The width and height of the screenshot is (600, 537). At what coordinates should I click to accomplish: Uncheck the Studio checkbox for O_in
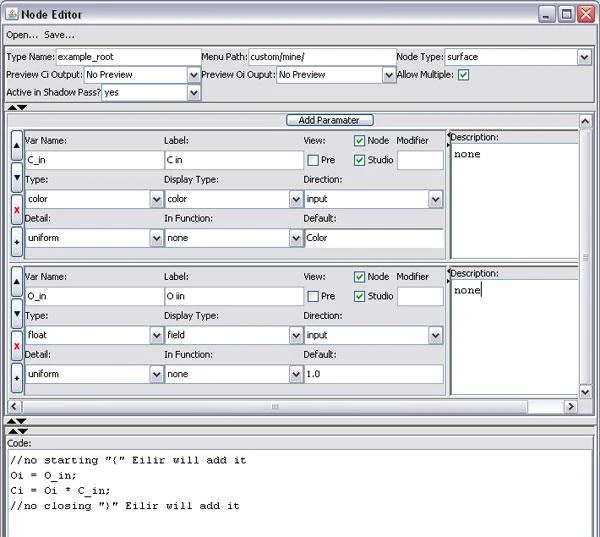click(x=360, y=296)
